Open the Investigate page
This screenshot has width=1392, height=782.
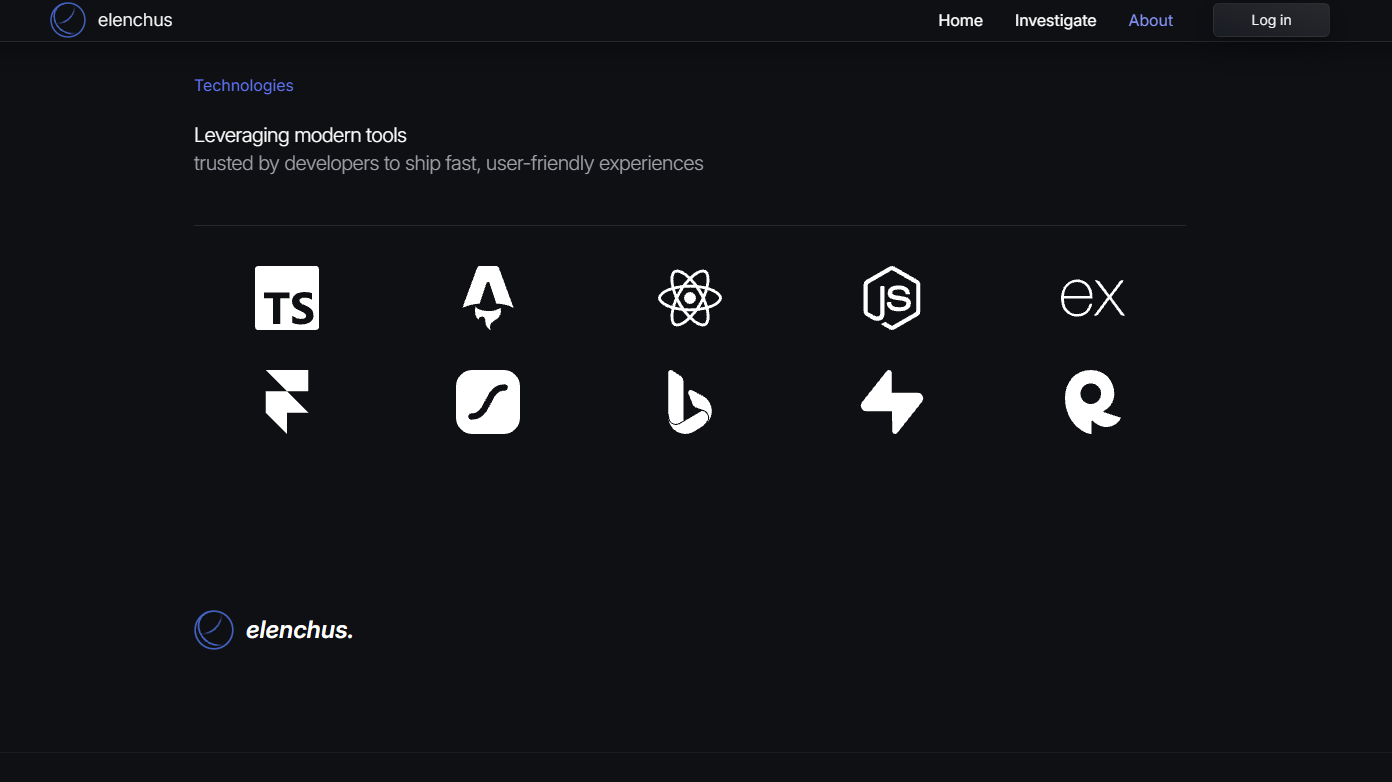tap(1055, 20)
